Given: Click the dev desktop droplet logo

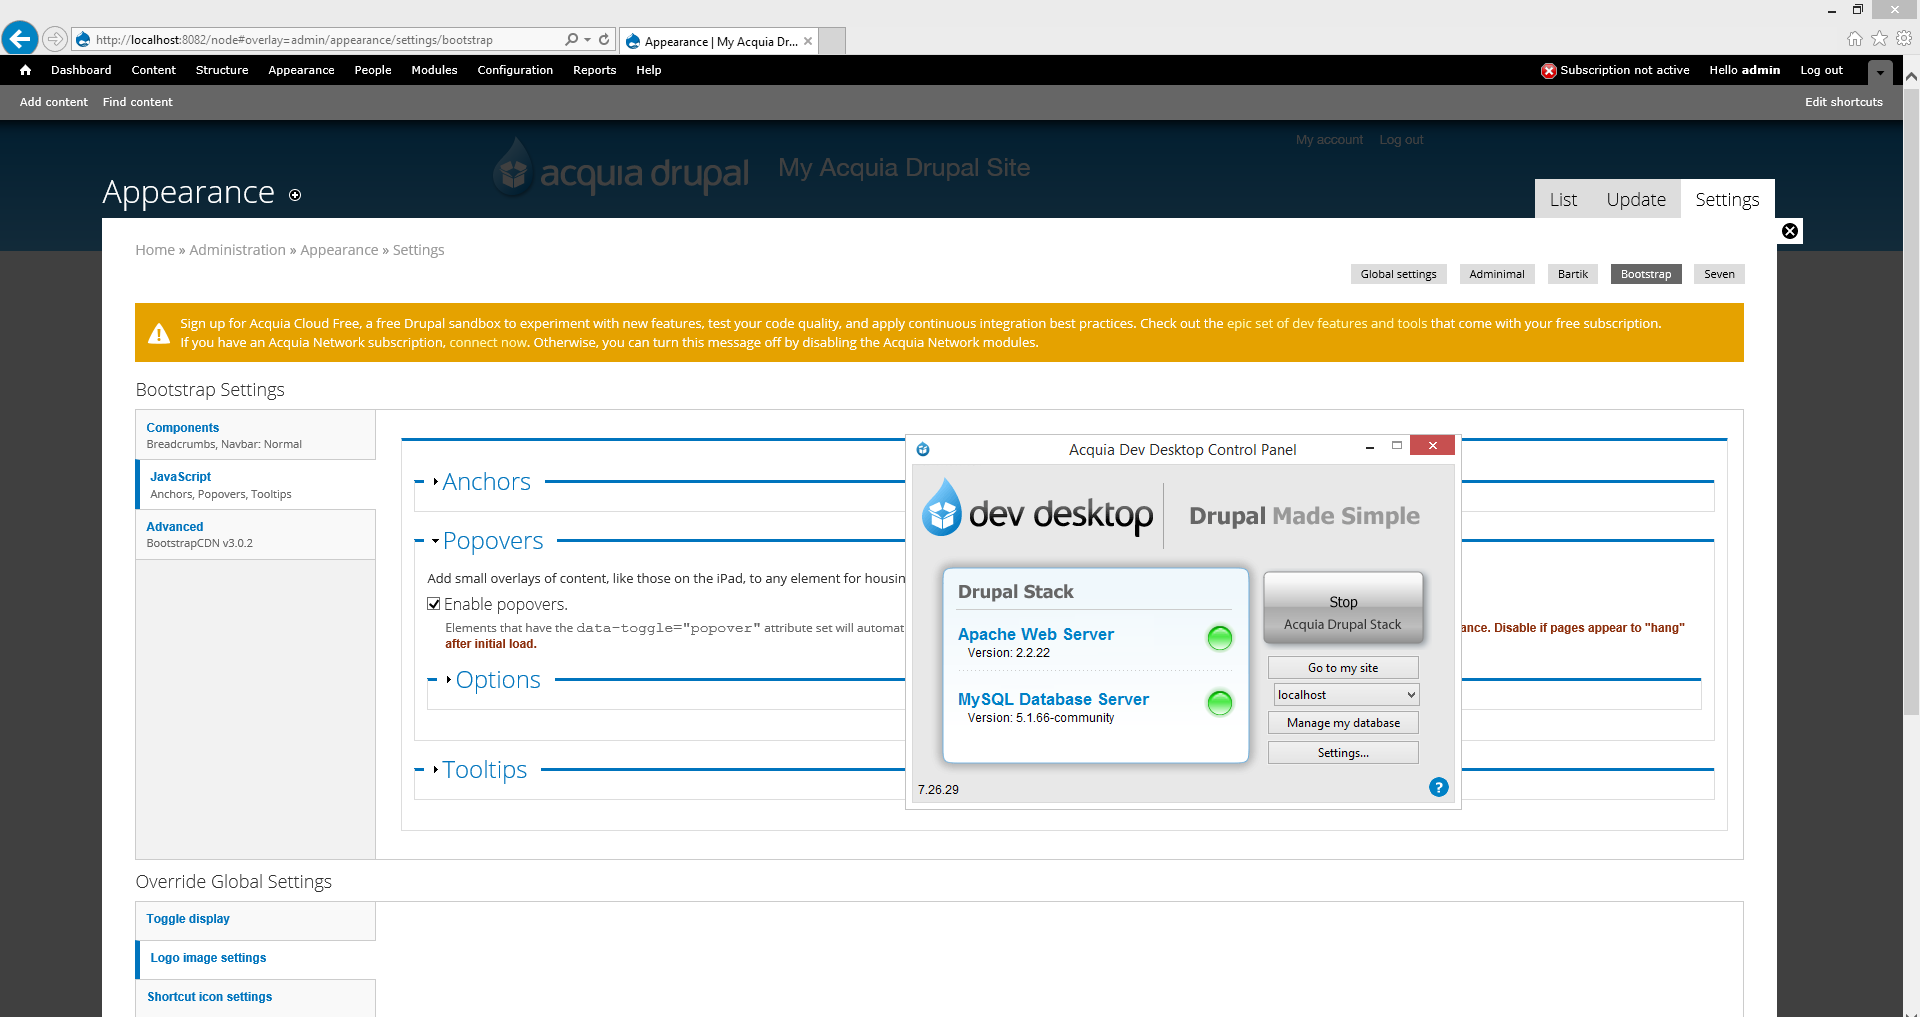Looking at the screenshot, I should click(x=941, y=507).
